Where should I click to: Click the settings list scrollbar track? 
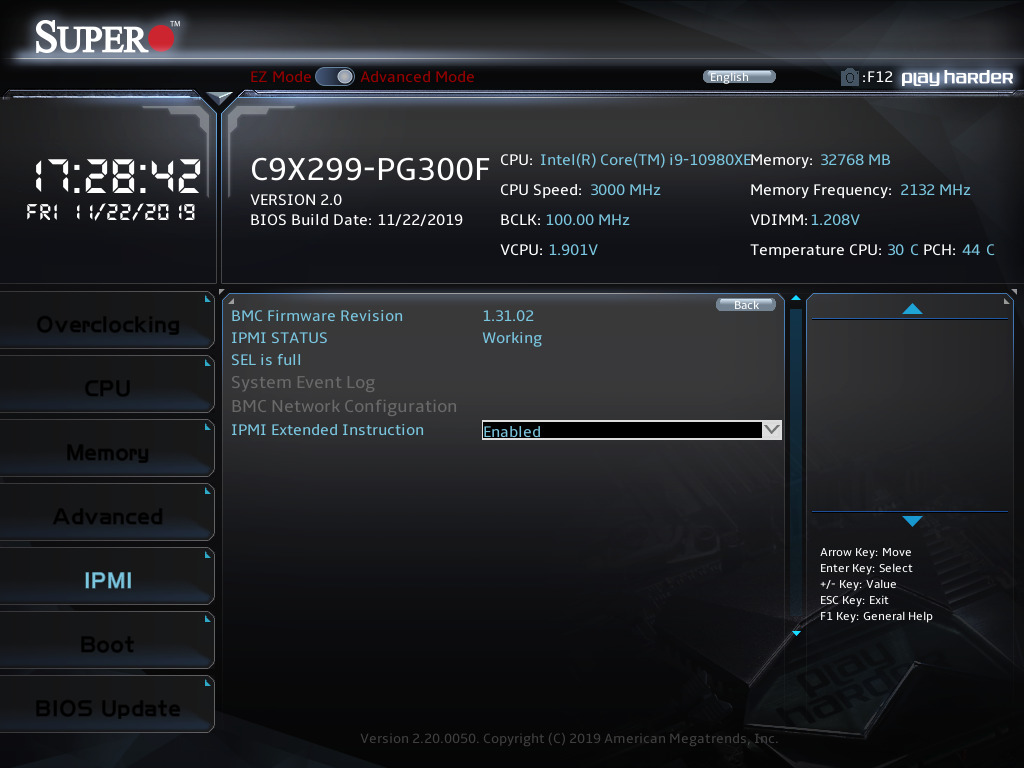click(x=795, y=466)
